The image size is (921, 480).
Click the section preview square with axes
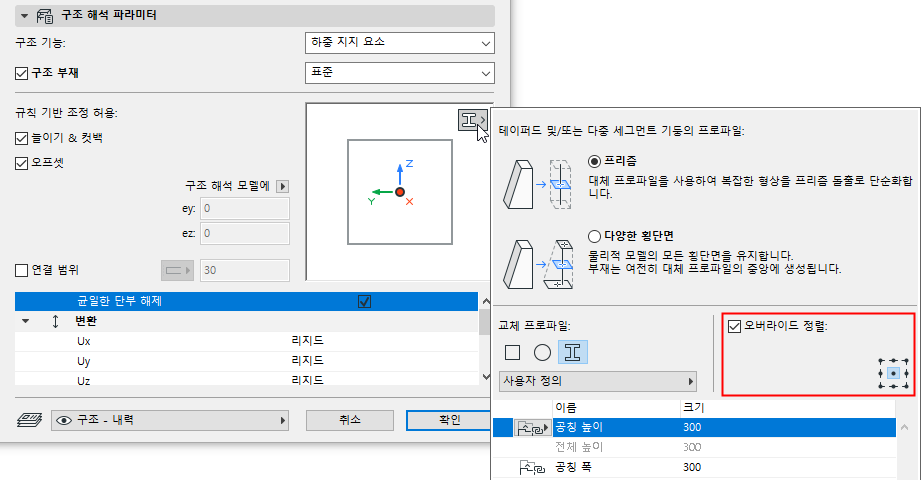(400, 192)
